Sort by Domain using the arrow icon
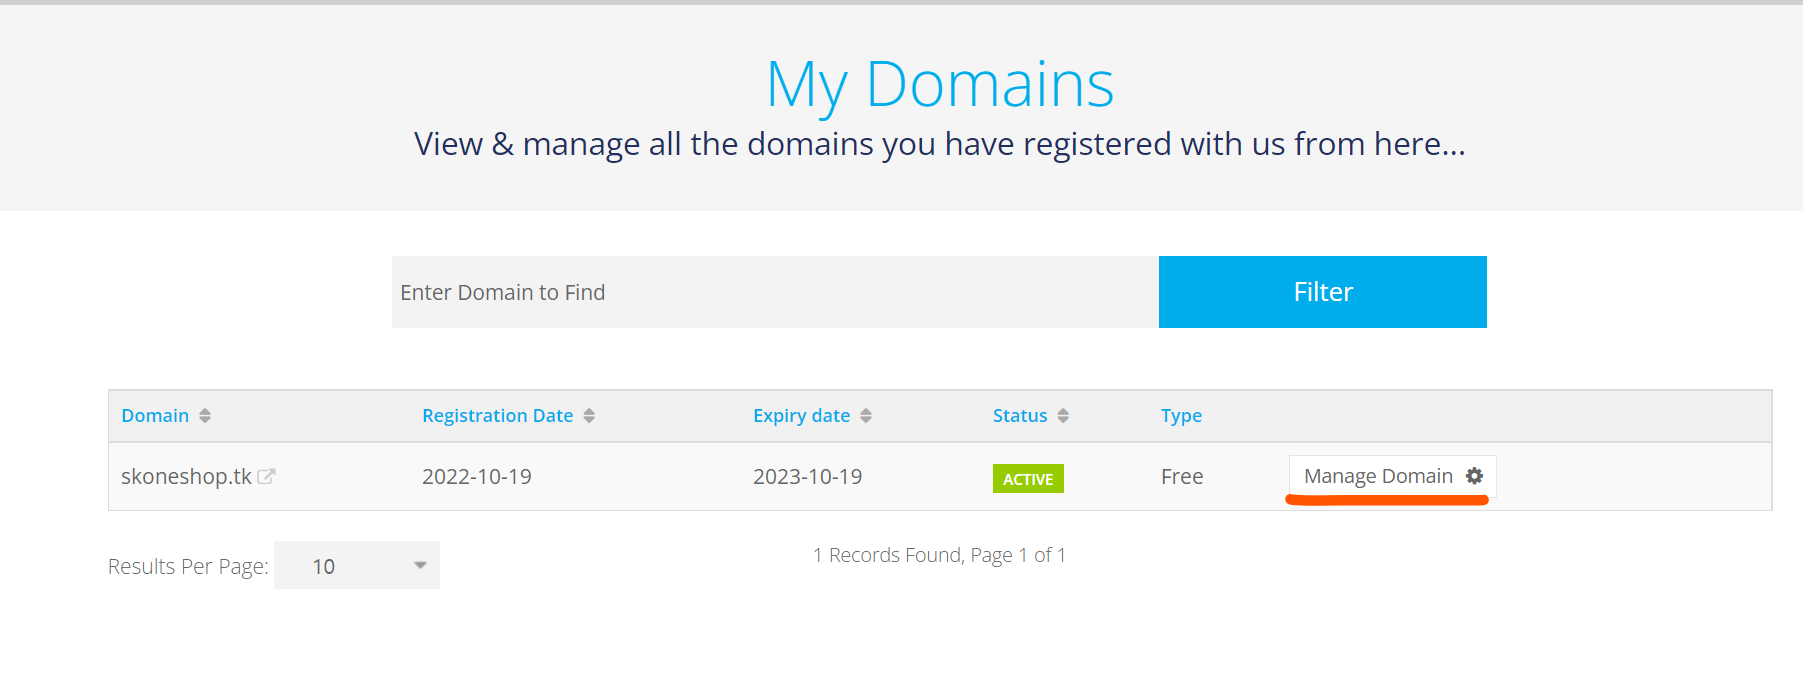This screenshot has height=679, width=1803. pyautogui.click(x=205, y=416)
